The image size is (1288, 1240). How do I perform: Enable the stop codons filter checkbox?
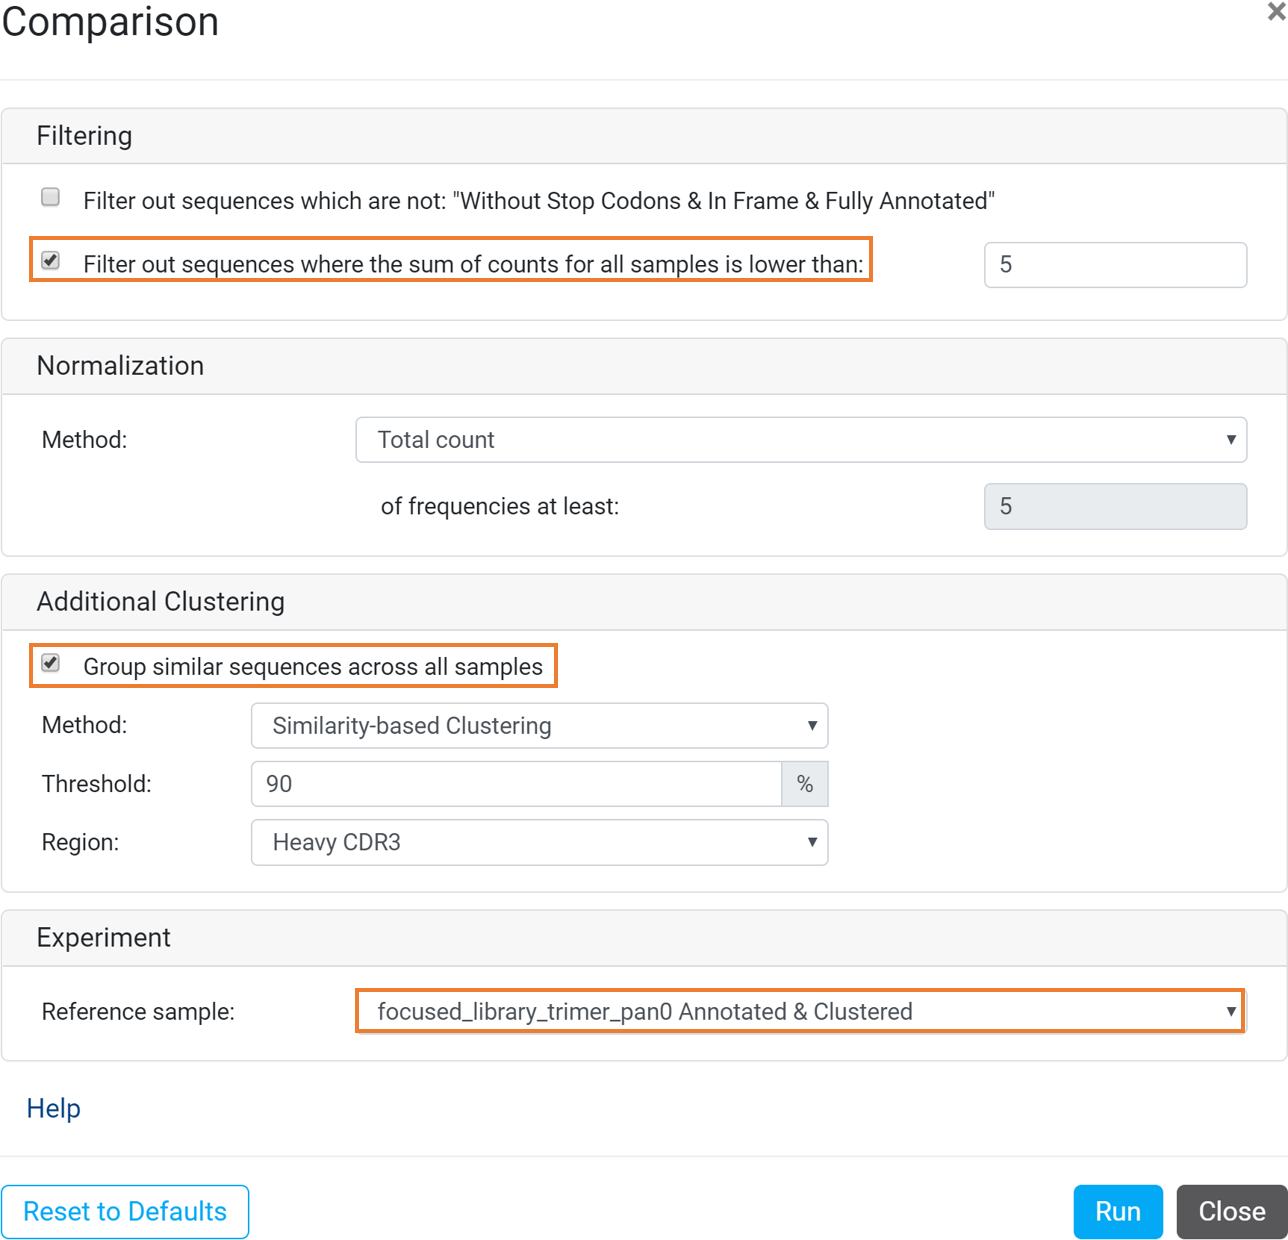click(x=51, y=197)
